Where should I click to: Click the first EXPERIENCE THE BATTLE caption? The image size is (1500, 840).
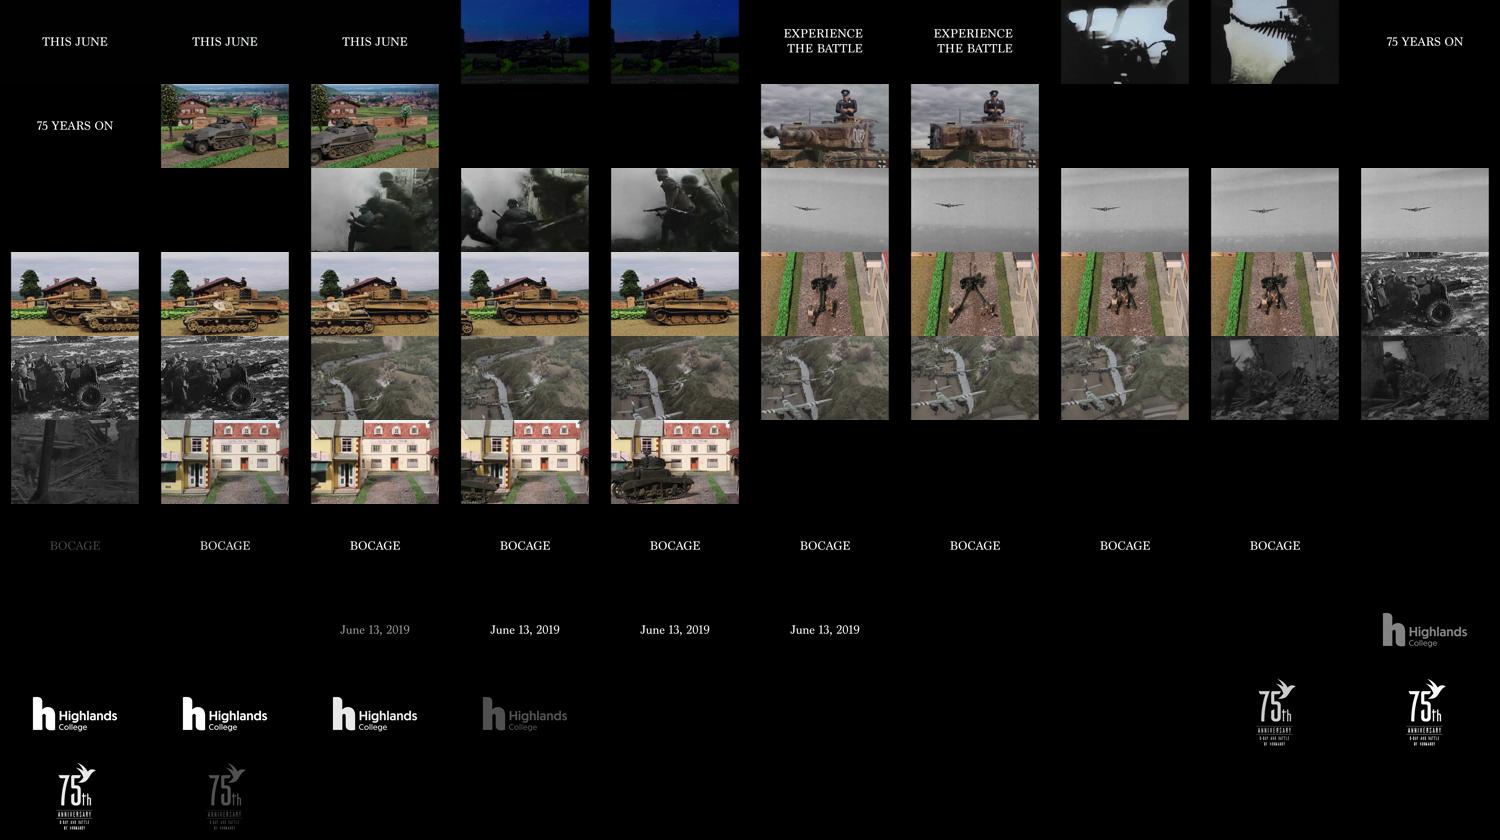point(824,41)
